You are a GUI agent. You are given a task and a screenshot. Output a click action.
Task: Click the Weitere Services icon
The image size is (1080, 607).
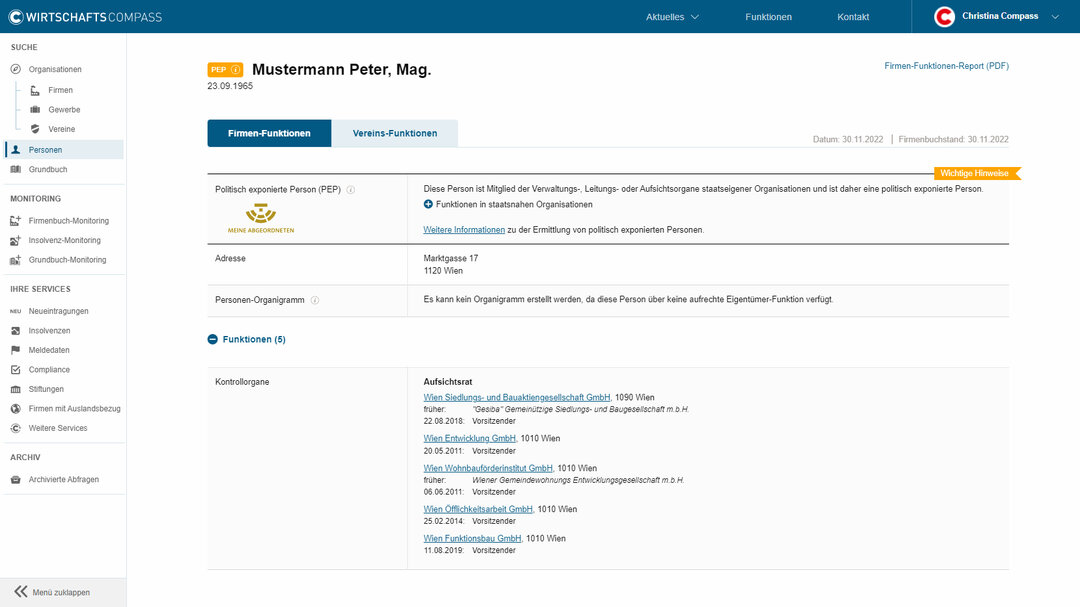pyautogui.click(x=16, y=428)
